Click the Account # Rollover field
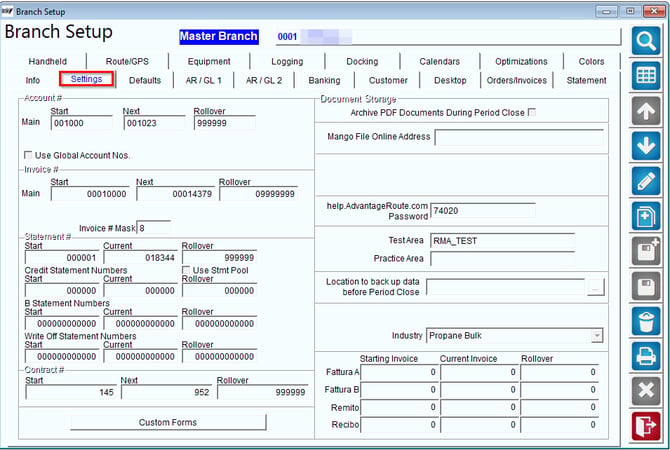Viewport: 670px width, 450px height. click(x=225, y=123)
